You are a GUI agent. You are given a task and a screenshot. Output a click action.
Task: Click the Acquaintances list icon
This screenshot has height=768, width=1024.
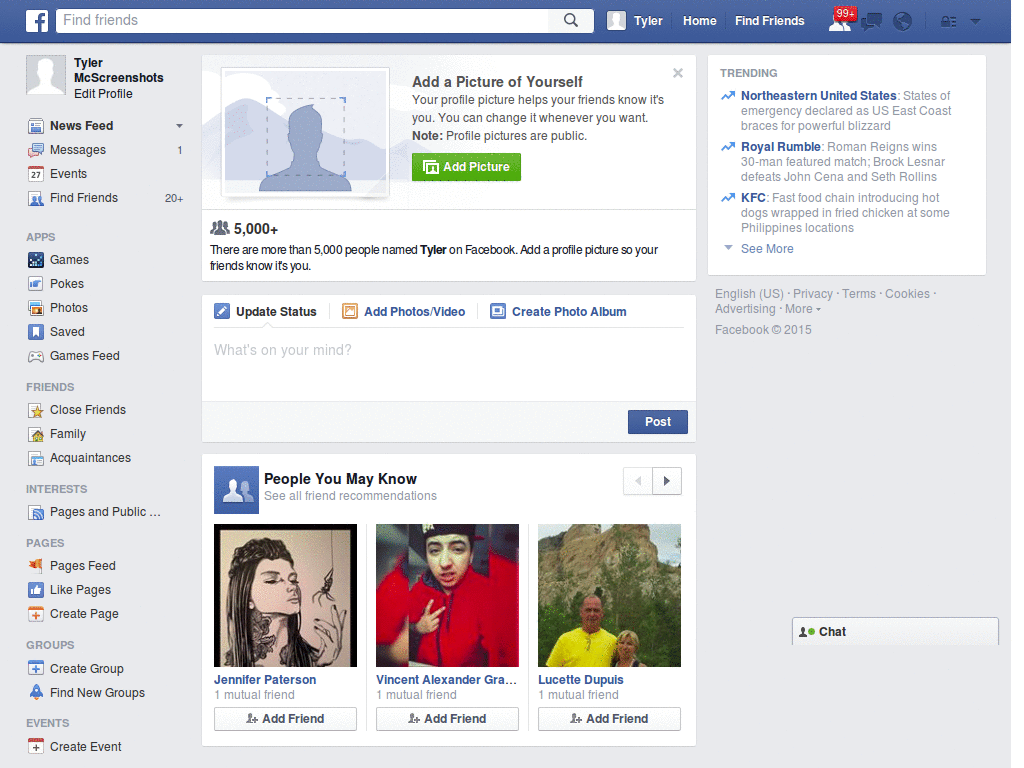36,458
